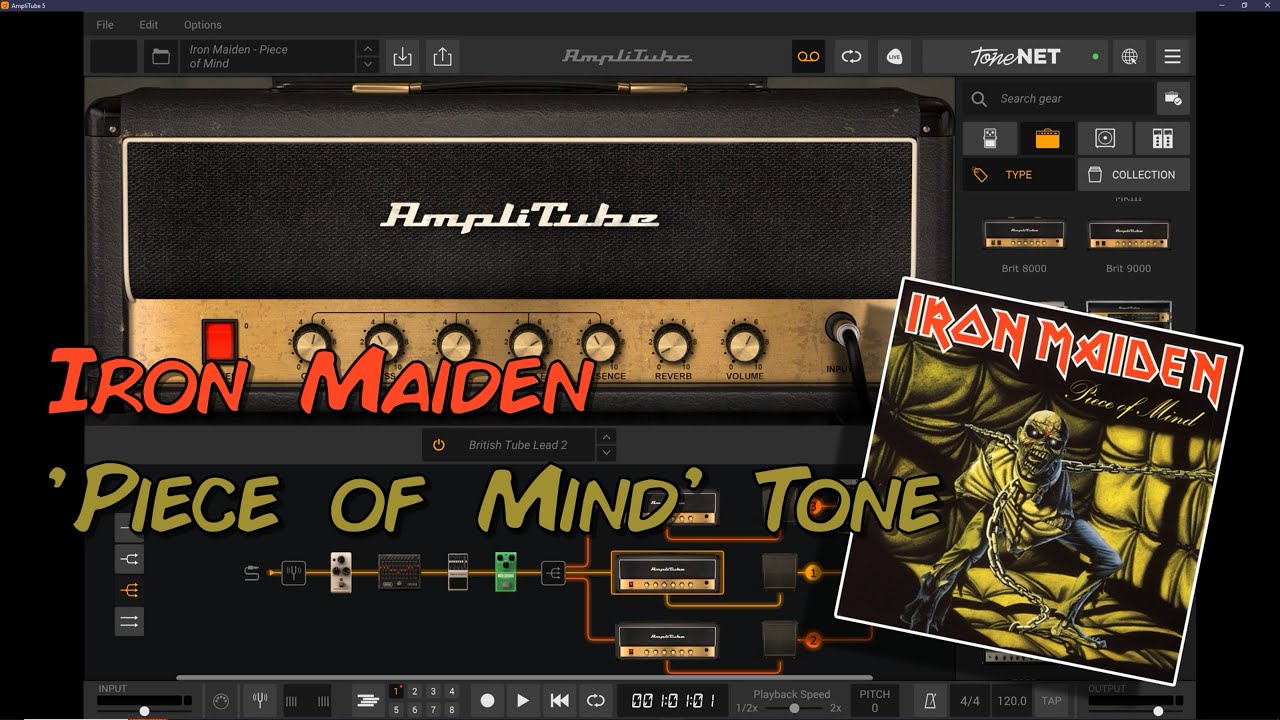Select the cabinet feeding output 2

pyautogui.click(x=779, y=639)
